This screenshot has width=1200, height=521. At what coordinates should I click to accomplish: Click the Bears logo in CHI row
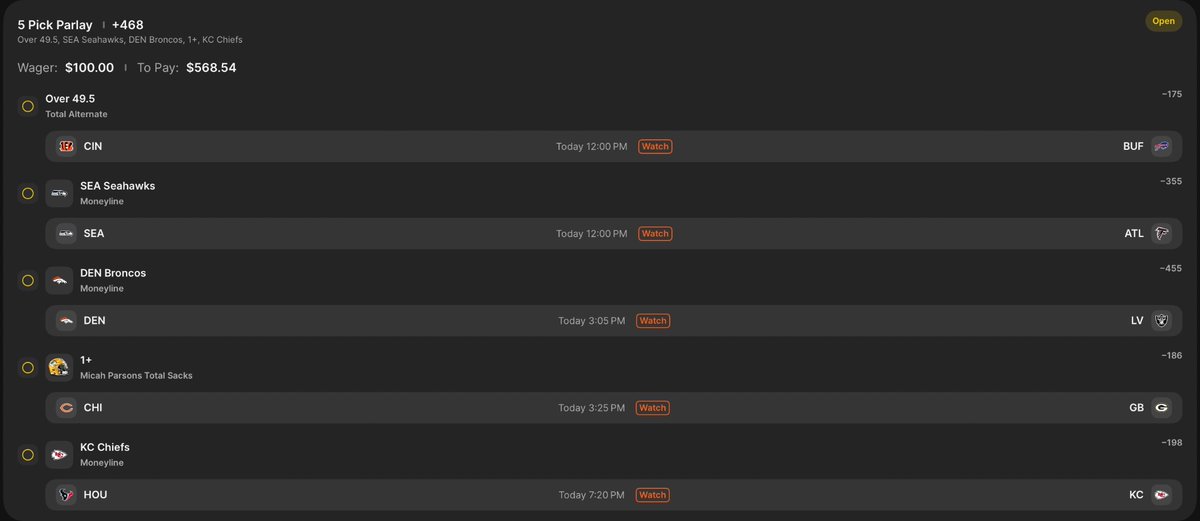pyautogui.click(x=66, y=407)
